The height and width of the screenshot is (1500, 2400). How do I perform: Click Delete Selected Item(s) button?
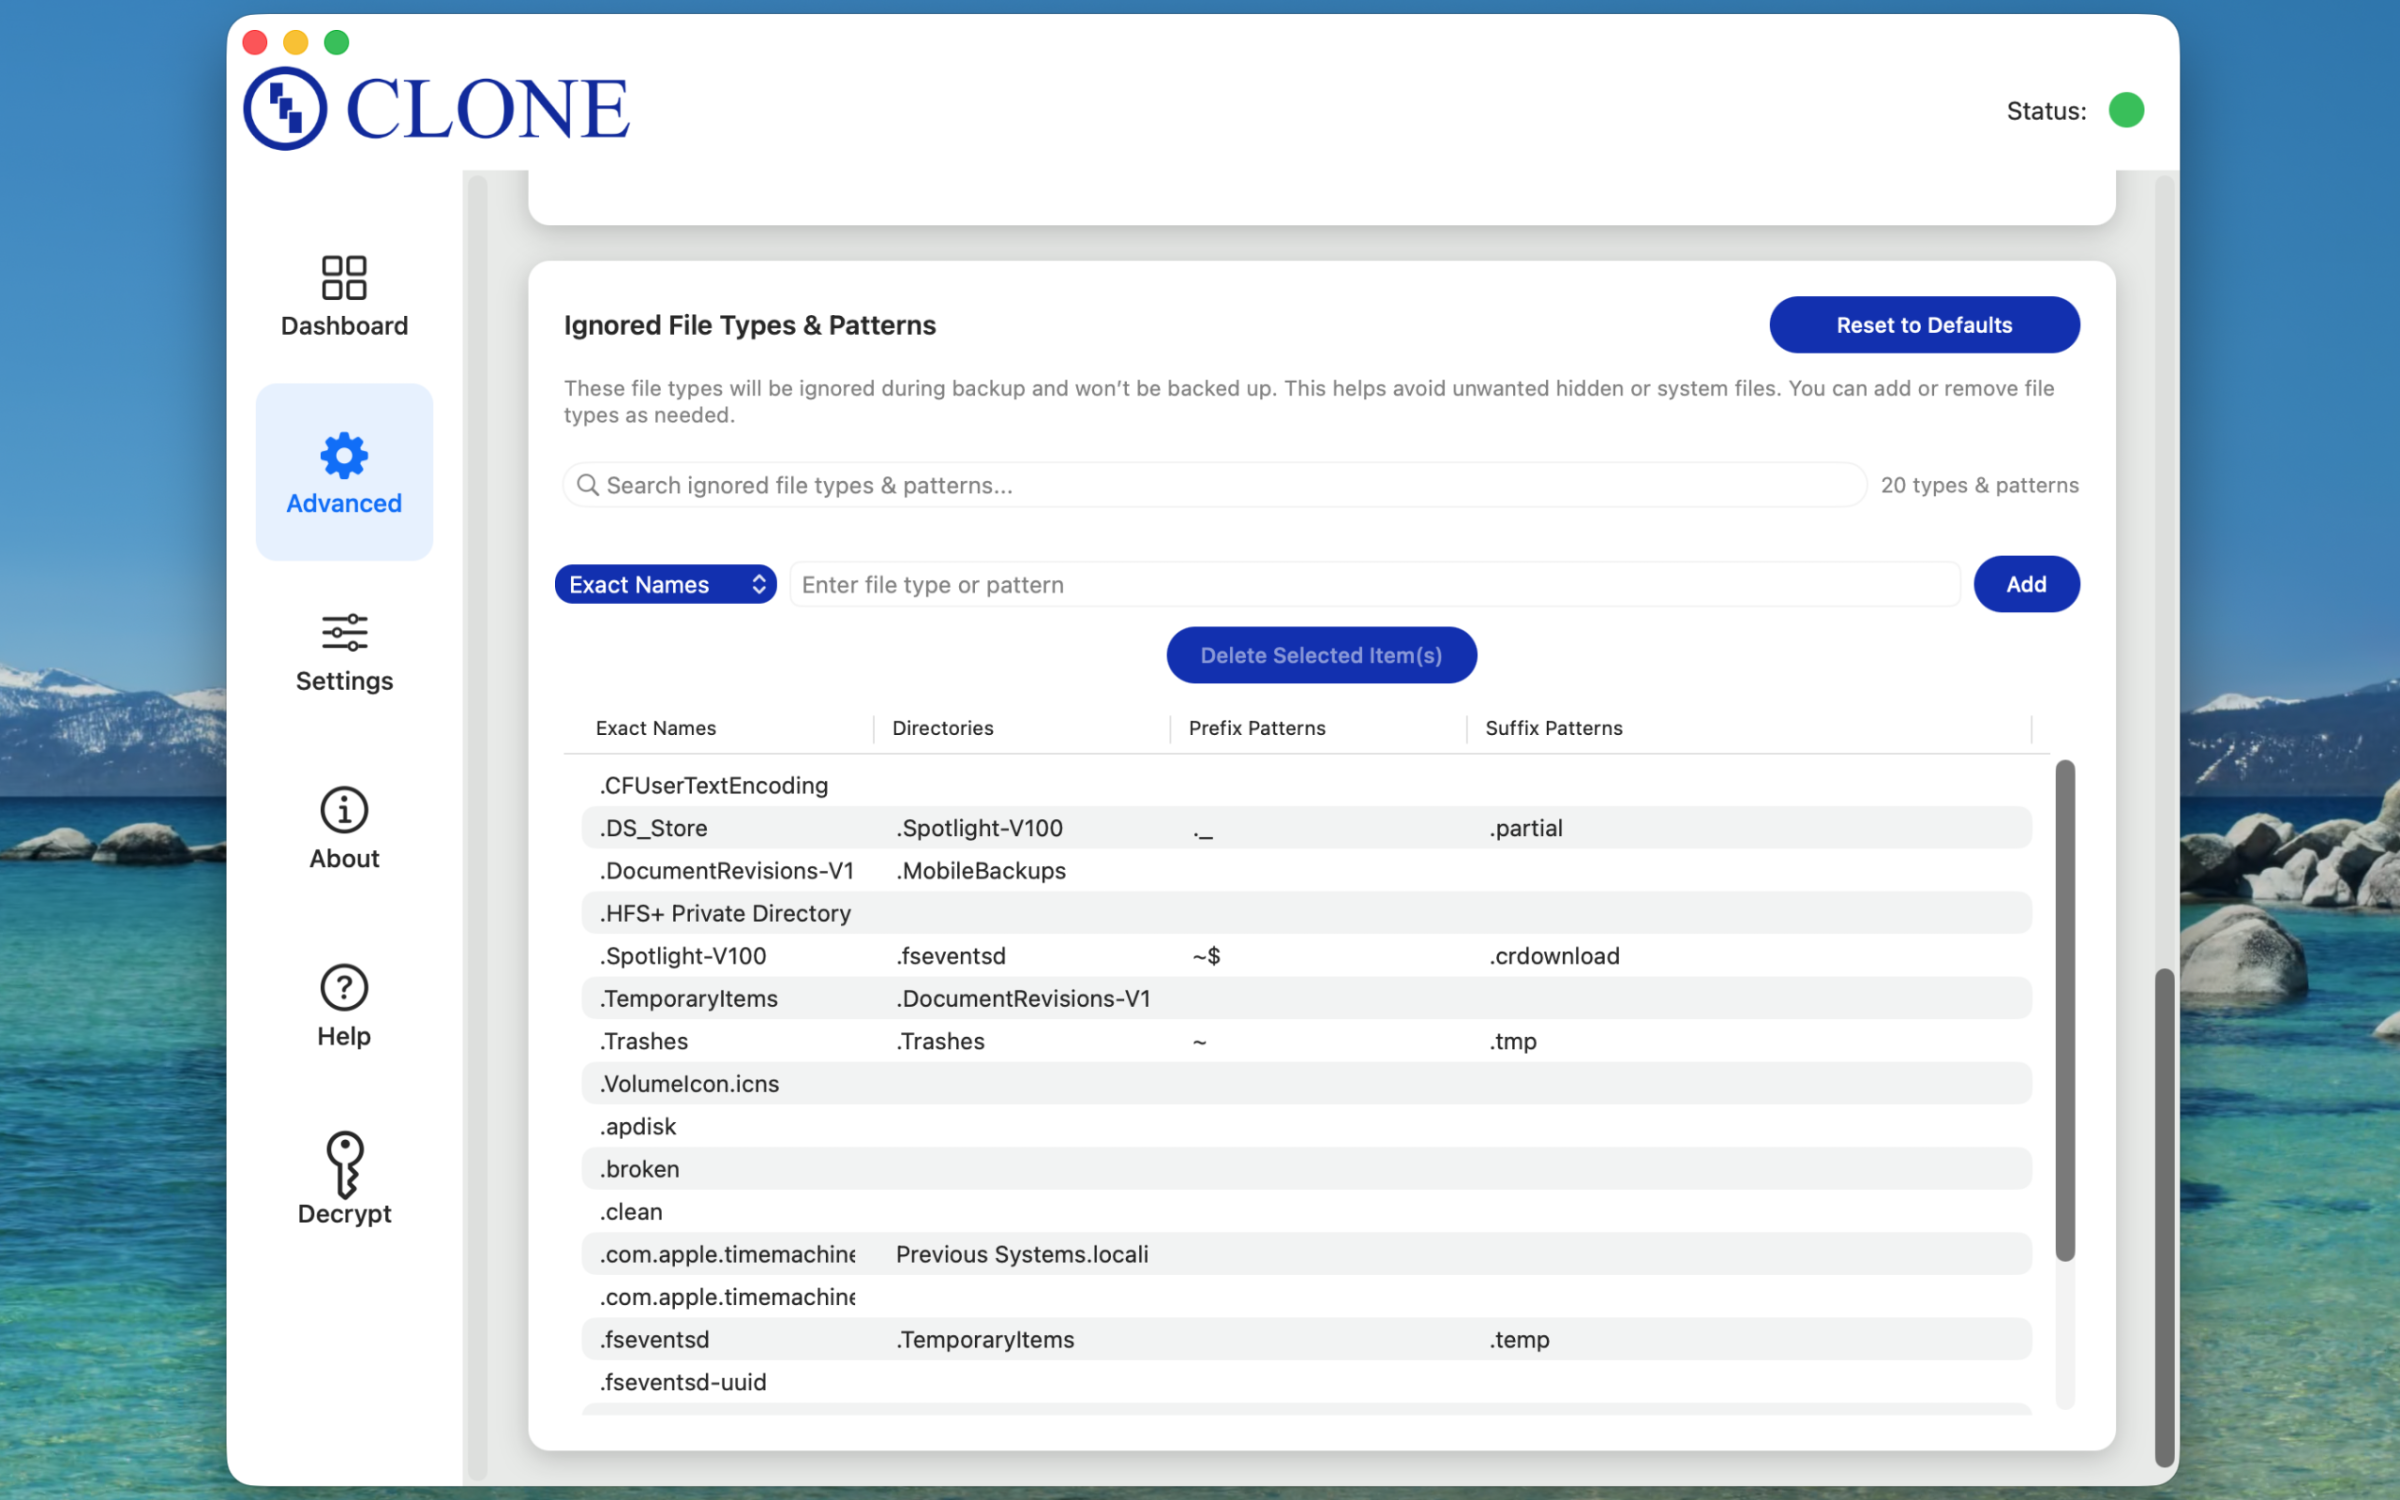coord(1320,656)
